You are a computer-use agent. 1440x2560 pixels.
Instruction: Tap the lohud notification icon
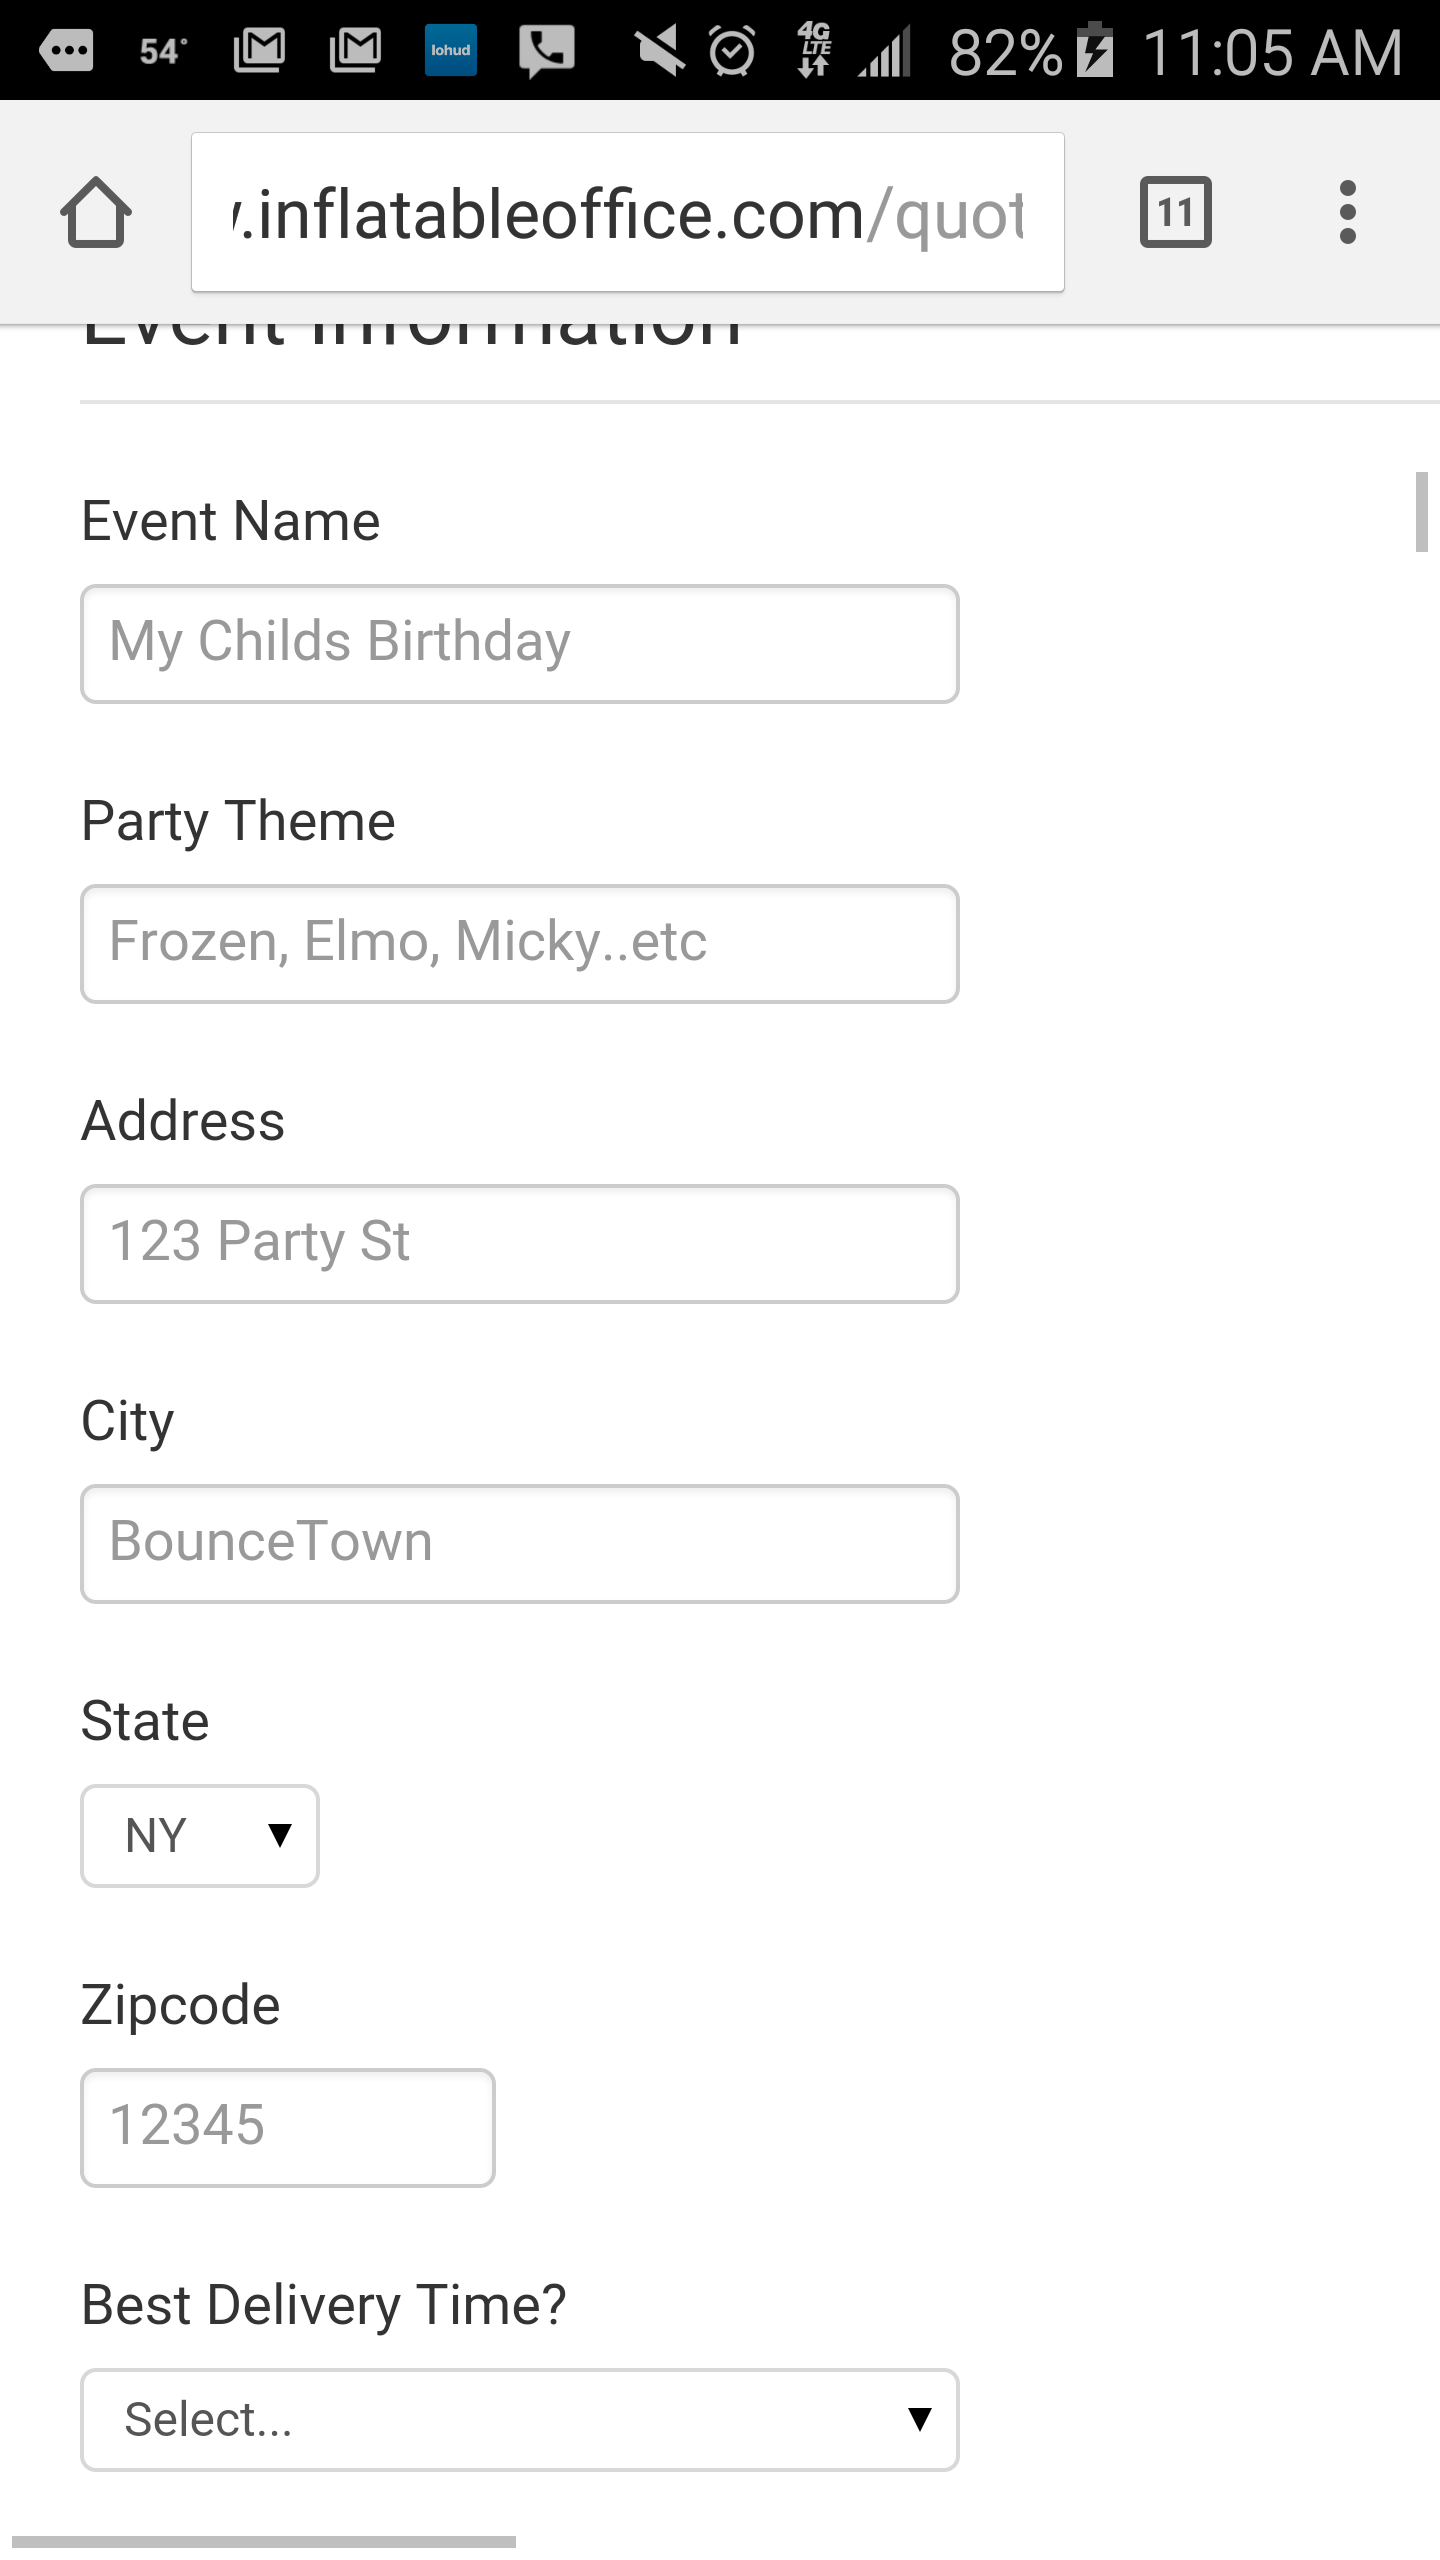tap(450, 50)
